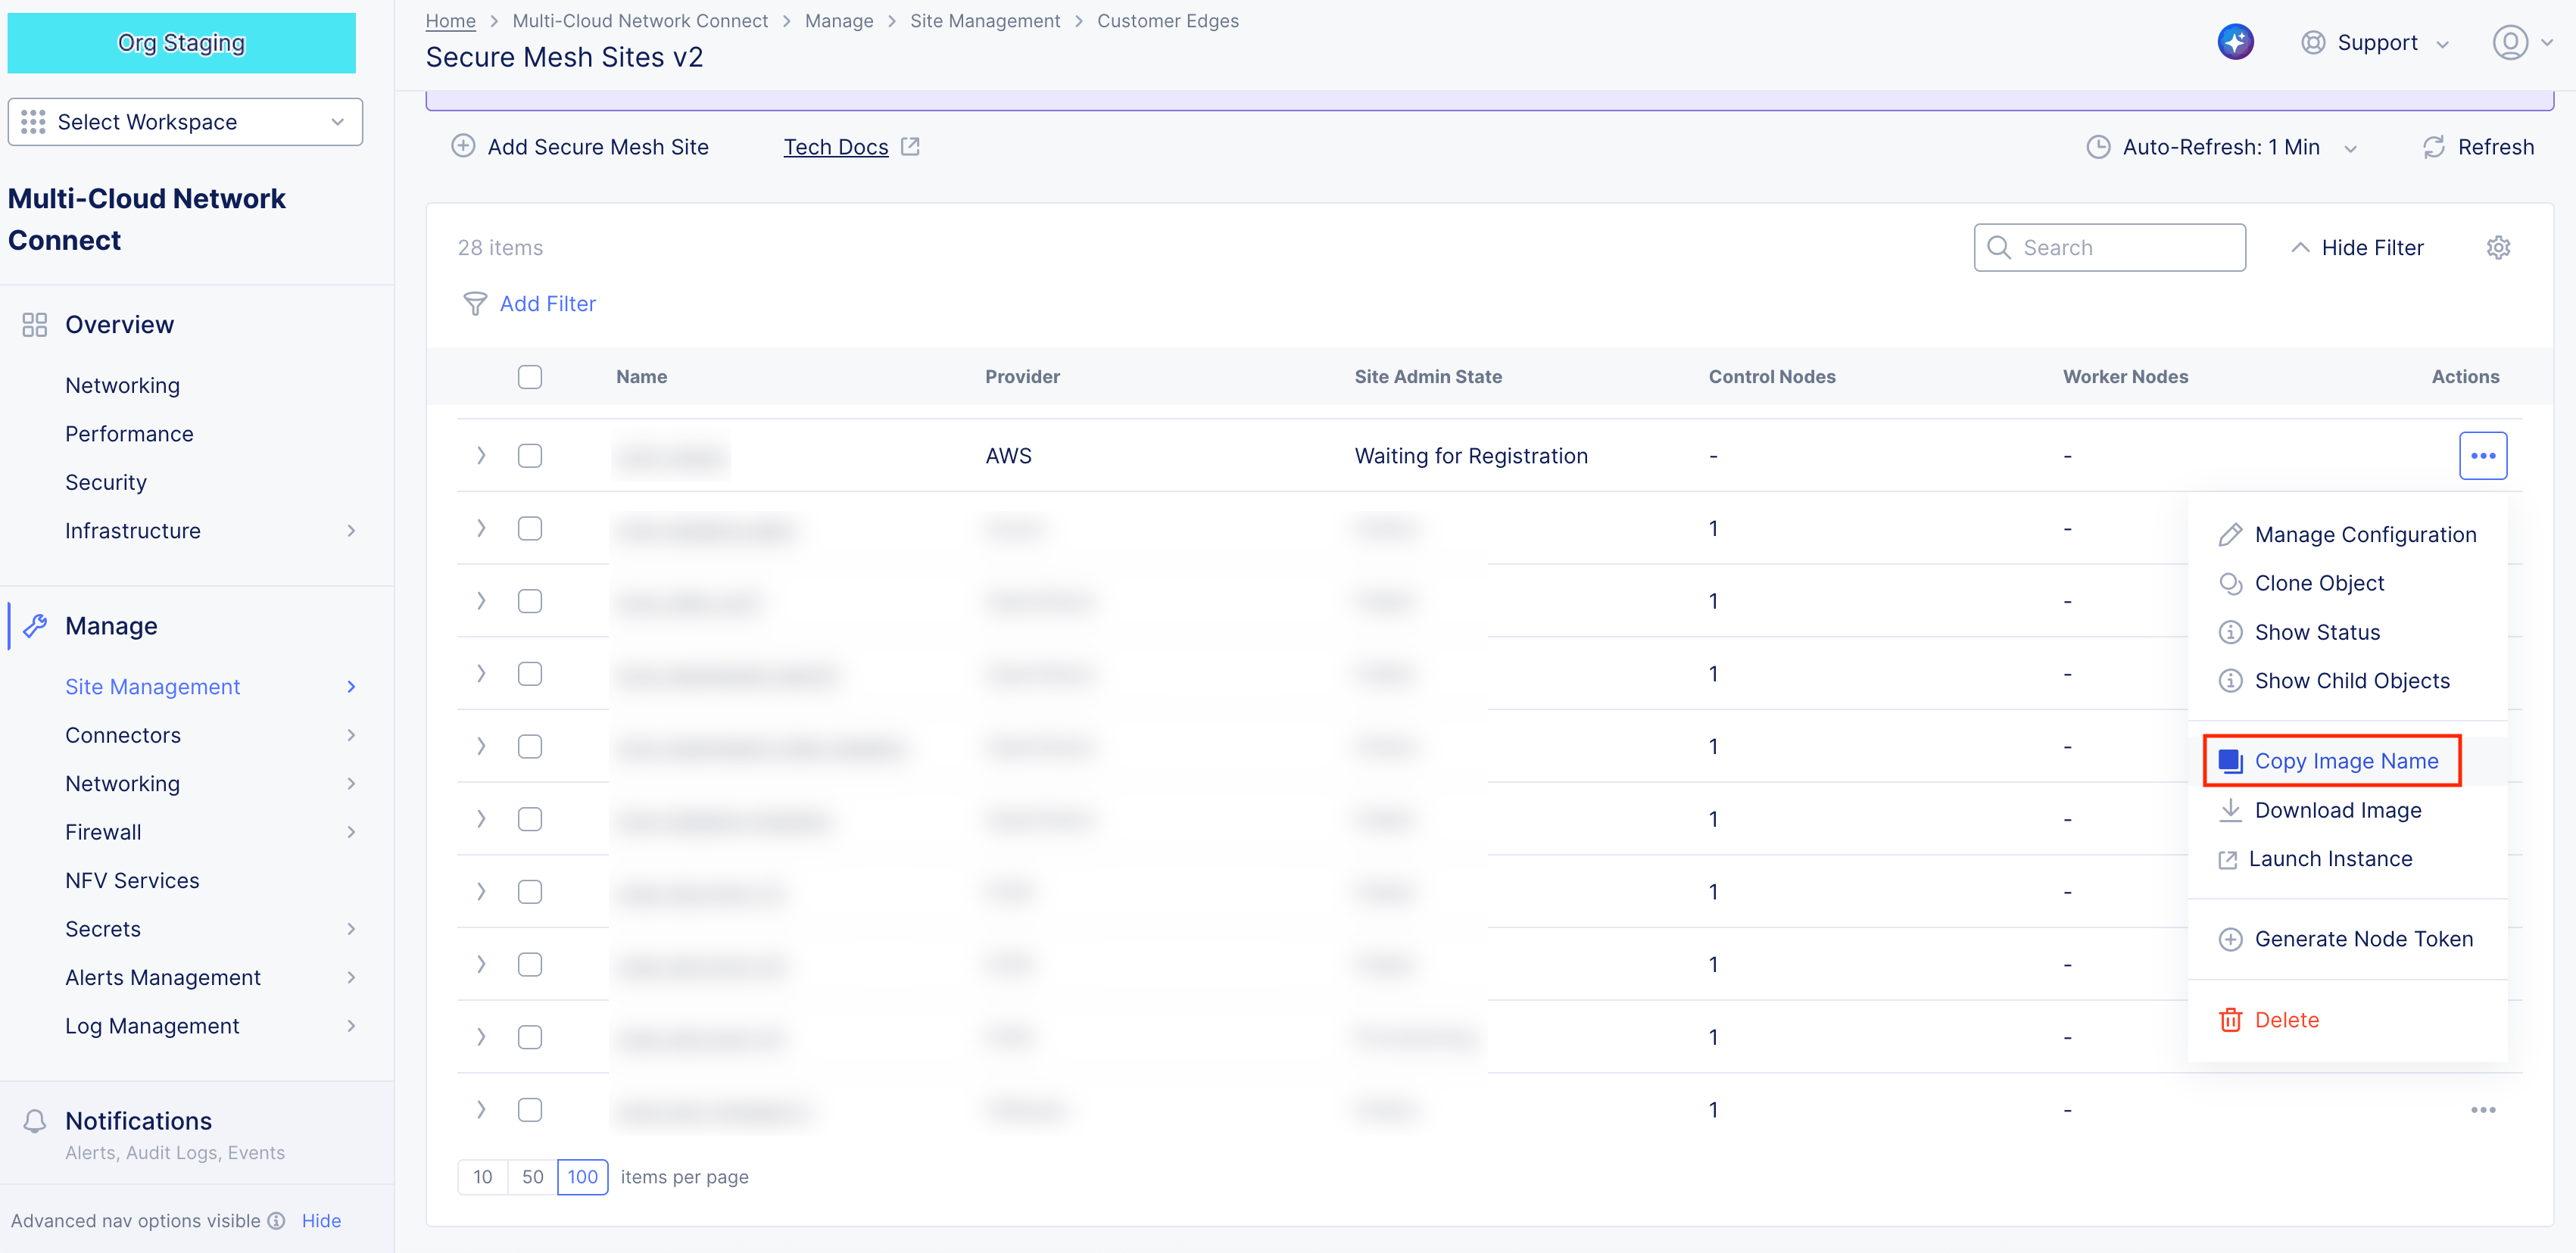Click the Tech Docs external link icon
Image resolution: width=2576 pixels, height=1253 pixels.
tap(910, 147)
